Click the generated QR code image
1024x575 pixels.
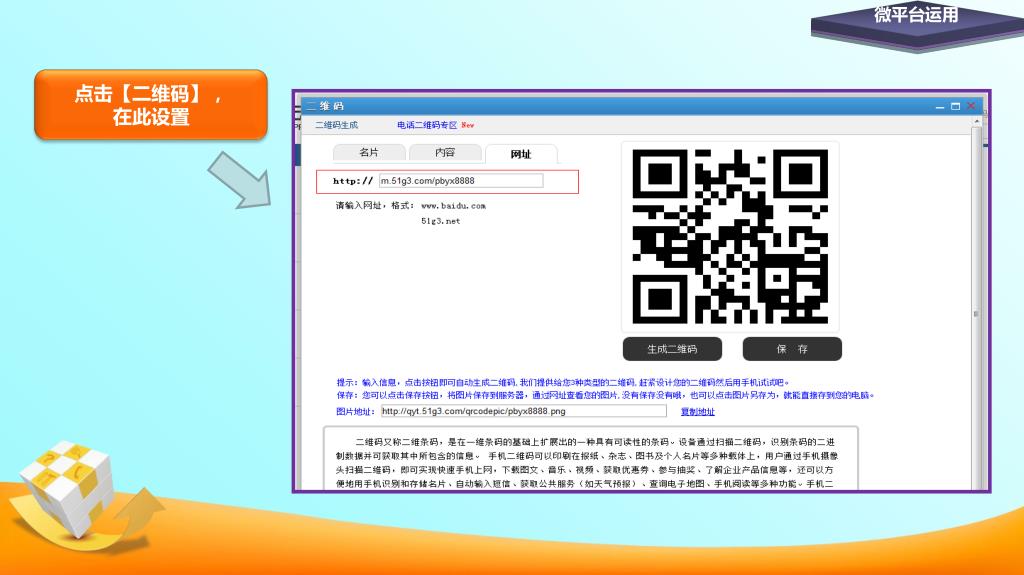pos(730,237)
